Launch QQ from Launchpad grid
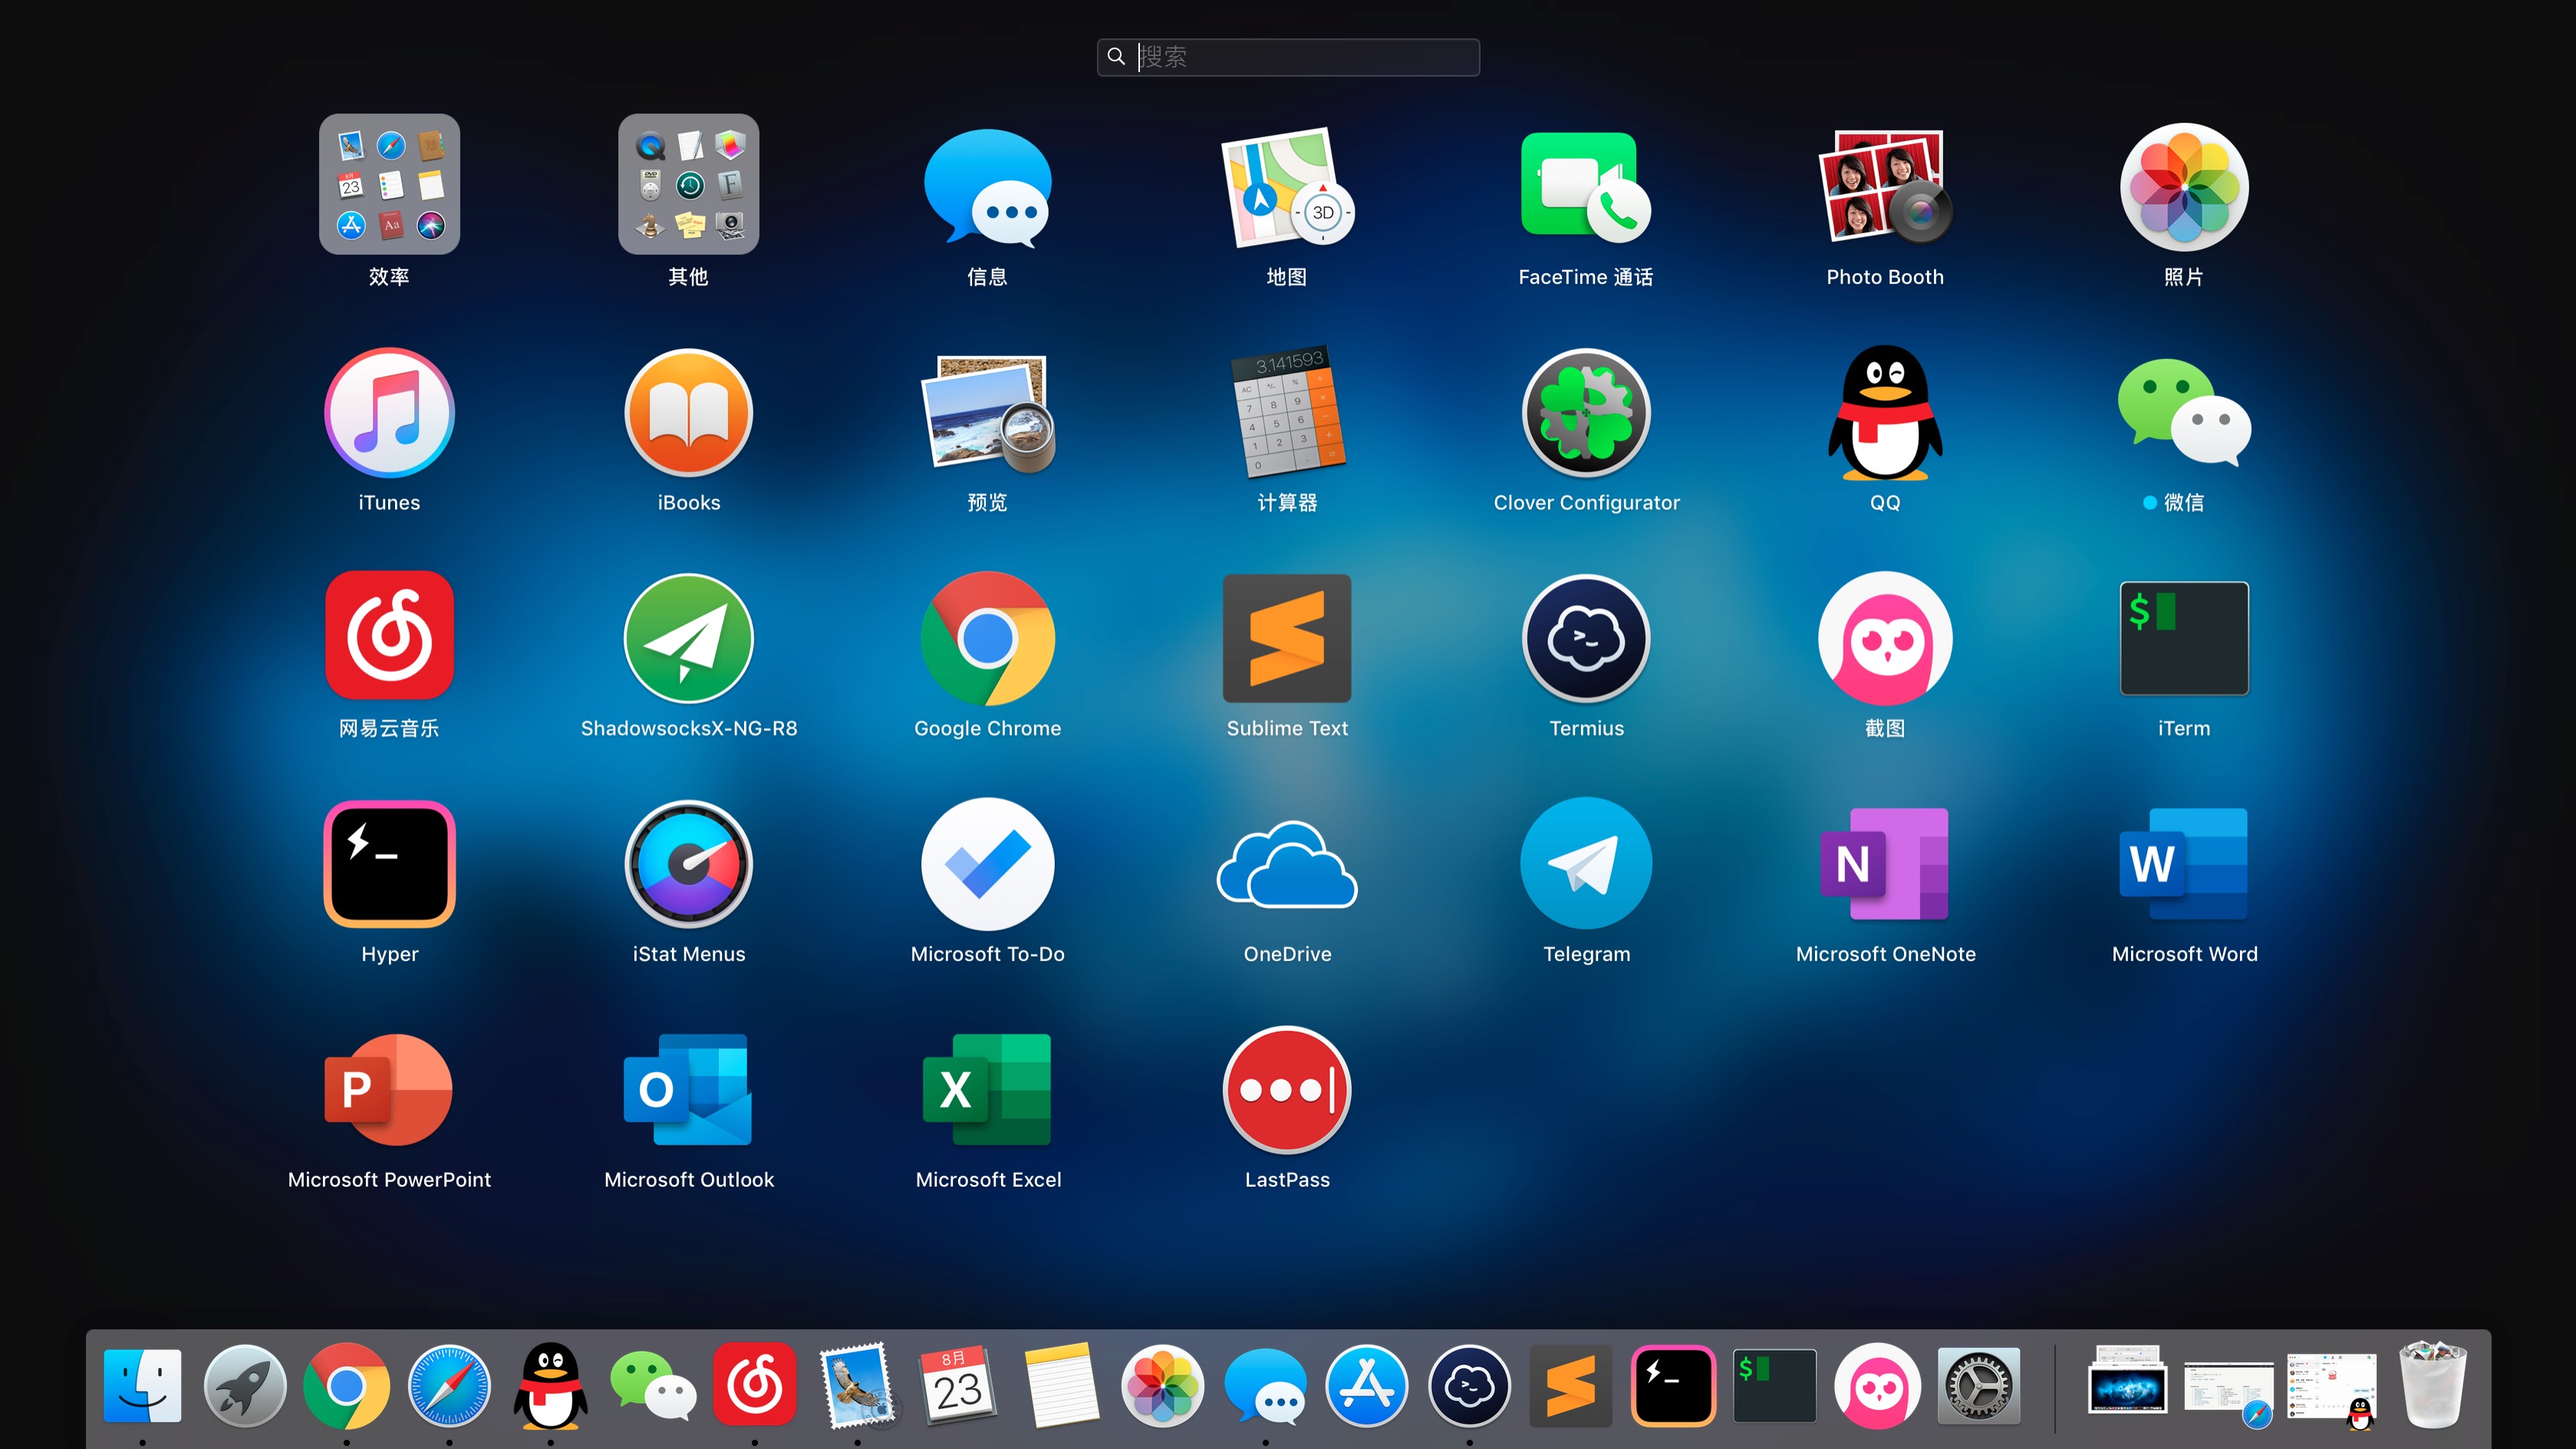The height and width of the screenshot is (1449, 2576). 1885,412
